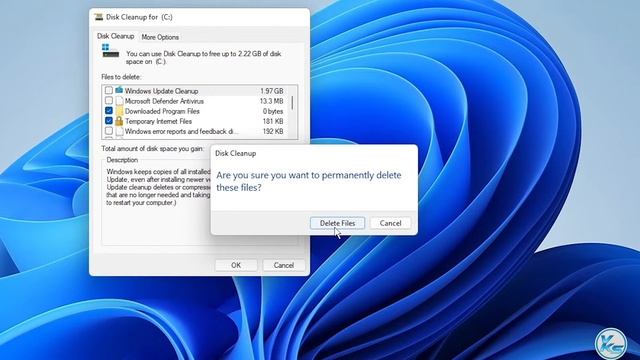Click the 'Description' group label

(122, 160)
